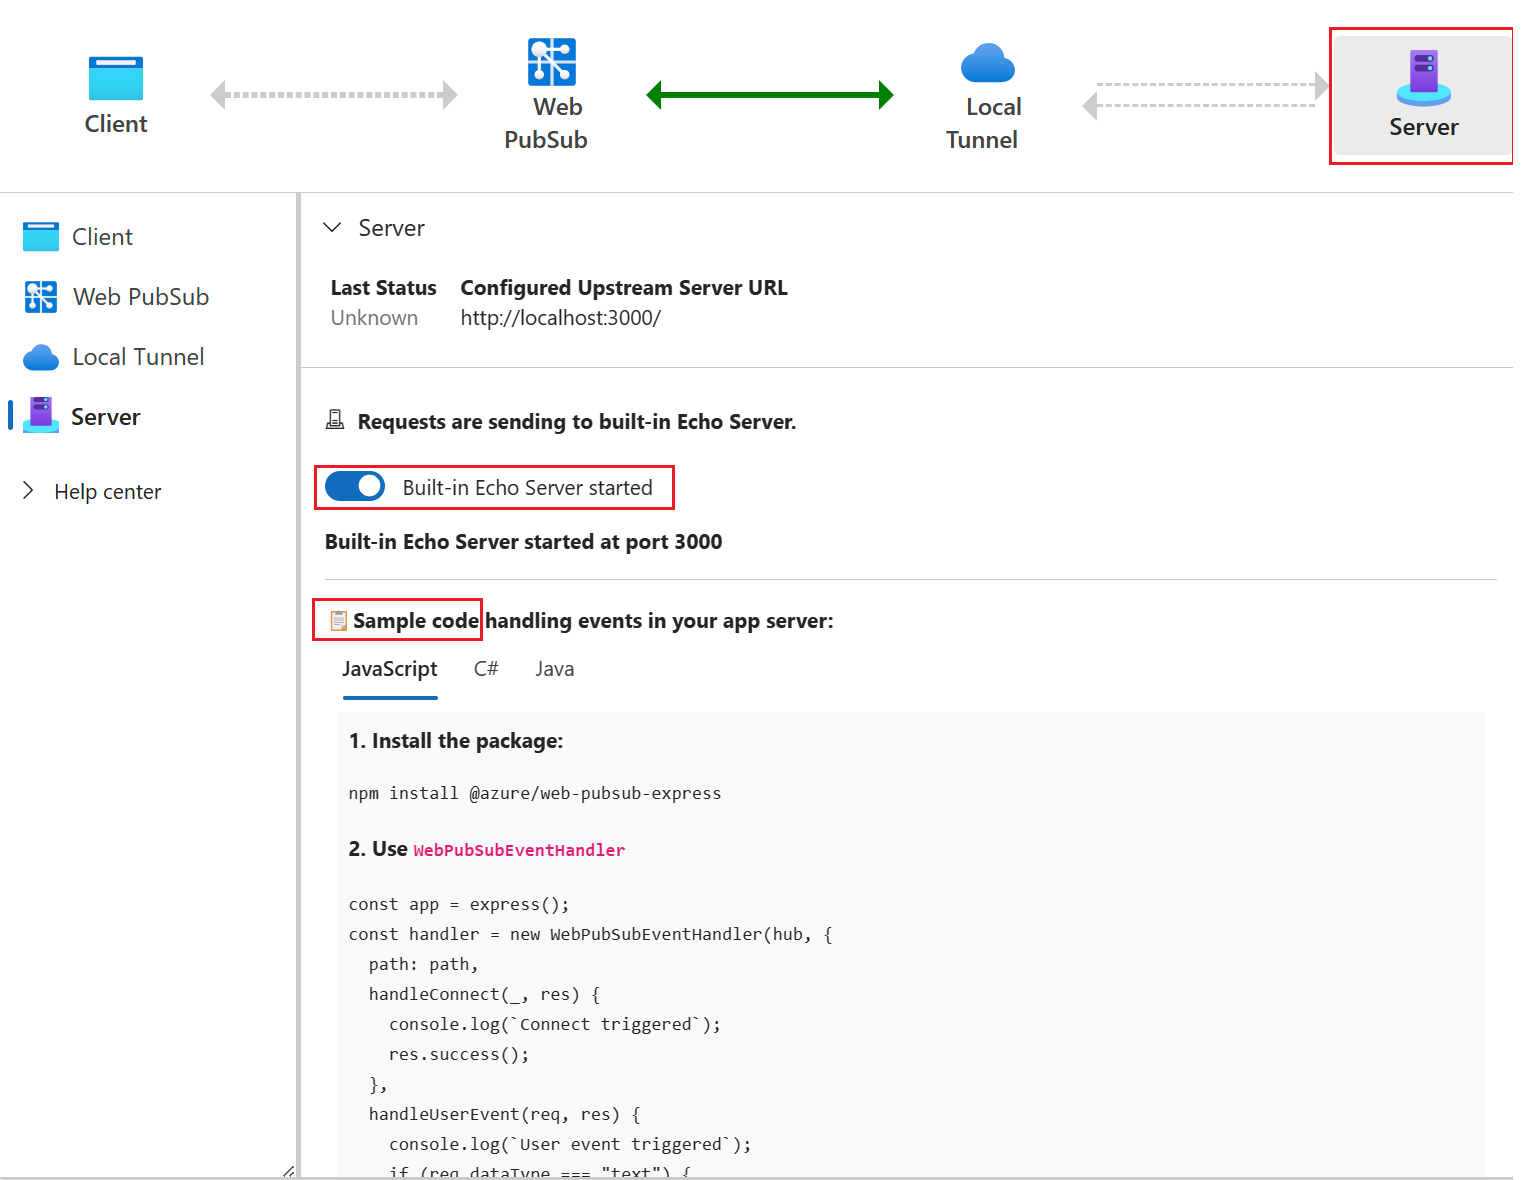Click the localhost:3000 upstream server URL
Screen dimensions: 1536x1180
coord(560,318)
